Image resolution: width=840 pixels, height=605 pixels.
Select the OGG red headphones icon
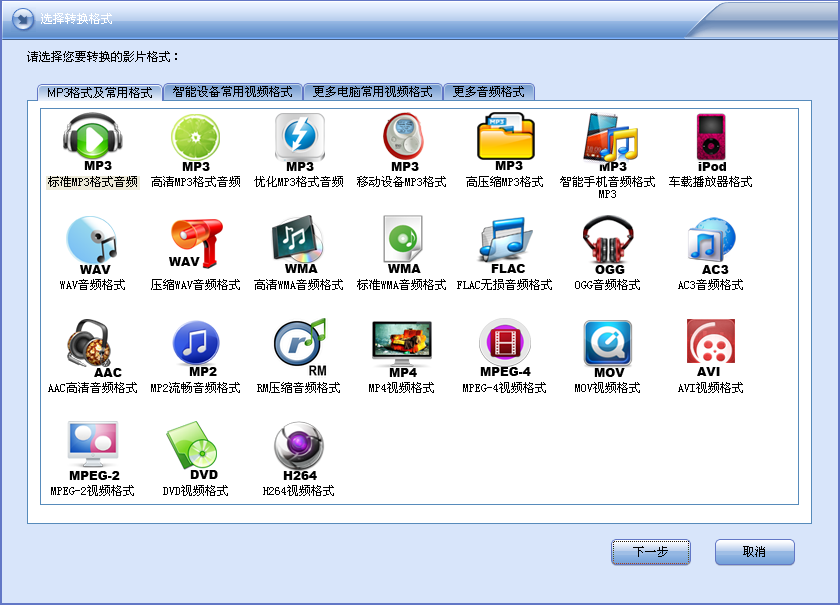pos(608,245)
